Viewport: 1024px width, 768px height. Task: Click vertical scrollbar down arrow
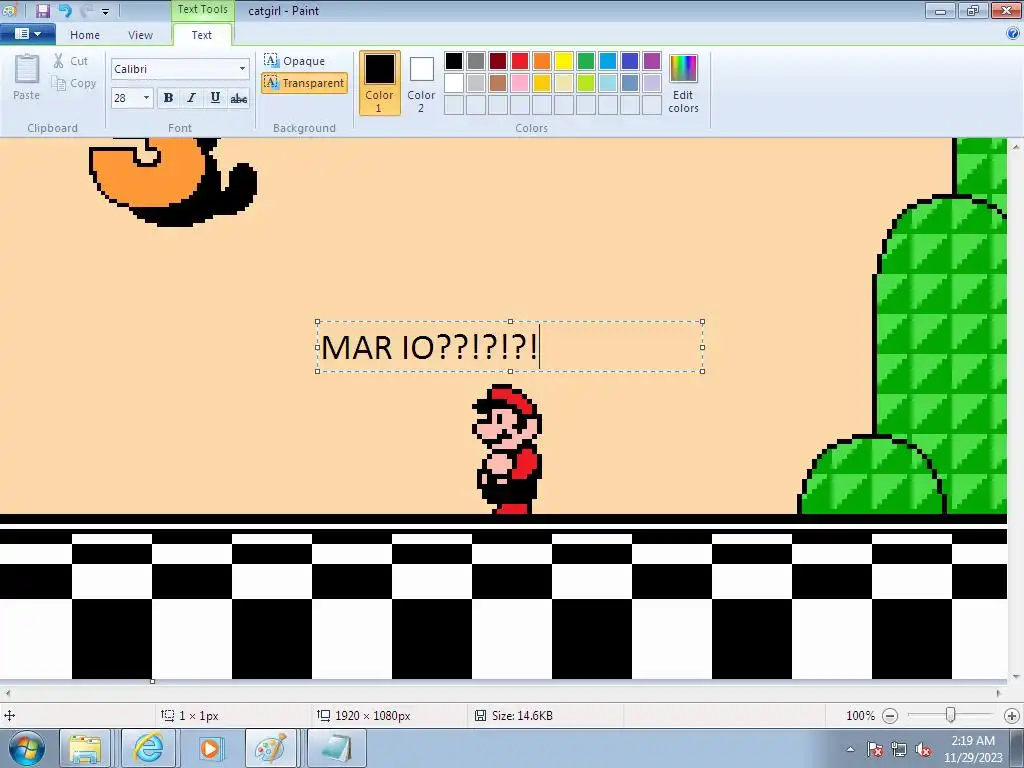click(x=1016, y=677)
